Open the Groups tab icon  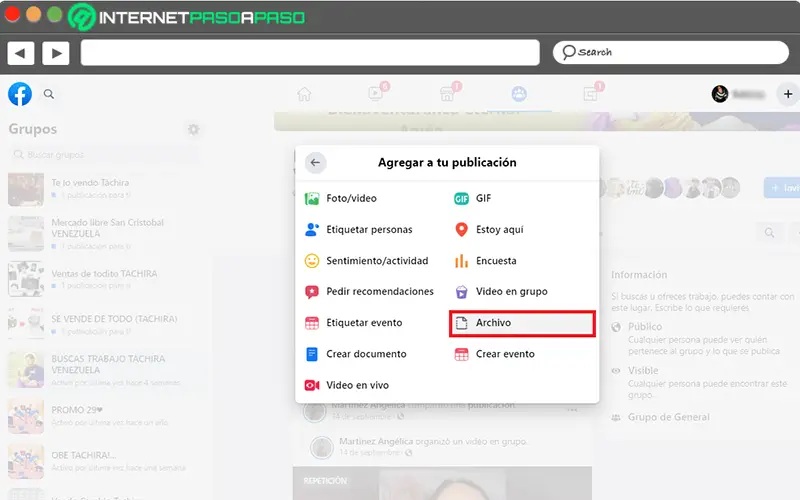tap(519, 94)
